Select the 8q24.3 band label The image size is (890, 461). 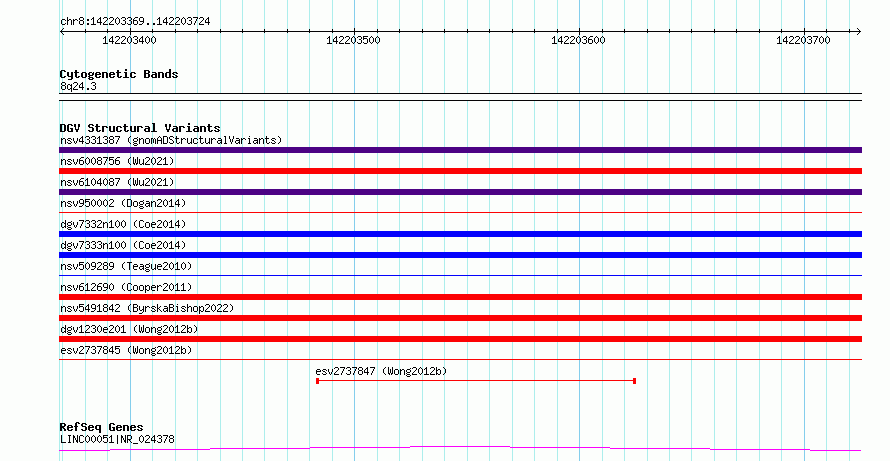pos(78,86)
